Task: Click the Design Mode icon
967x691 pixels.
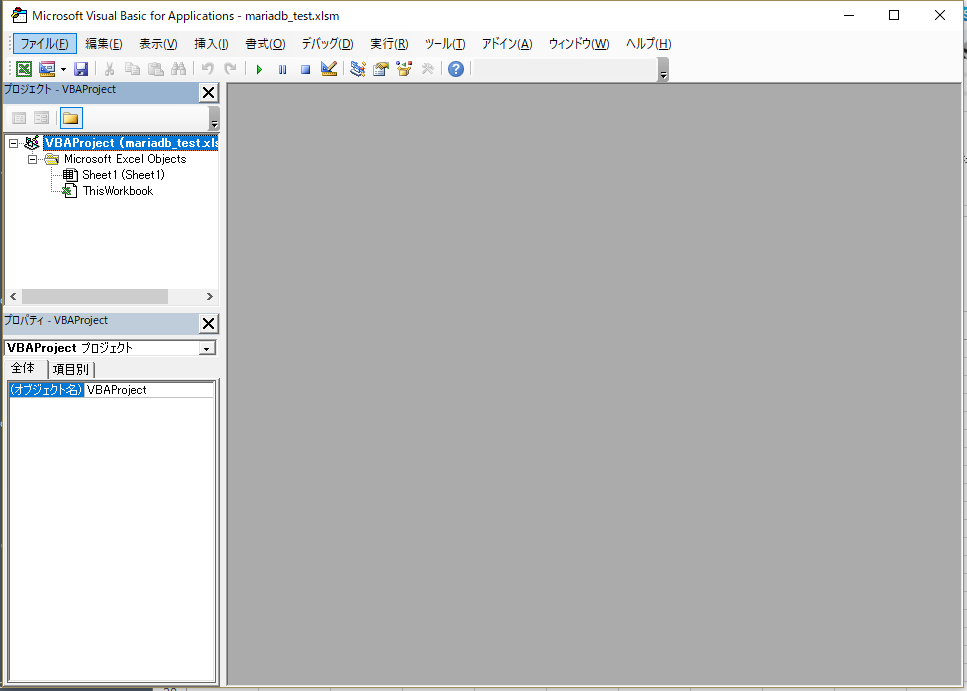Action: click(x=329, y=69)
